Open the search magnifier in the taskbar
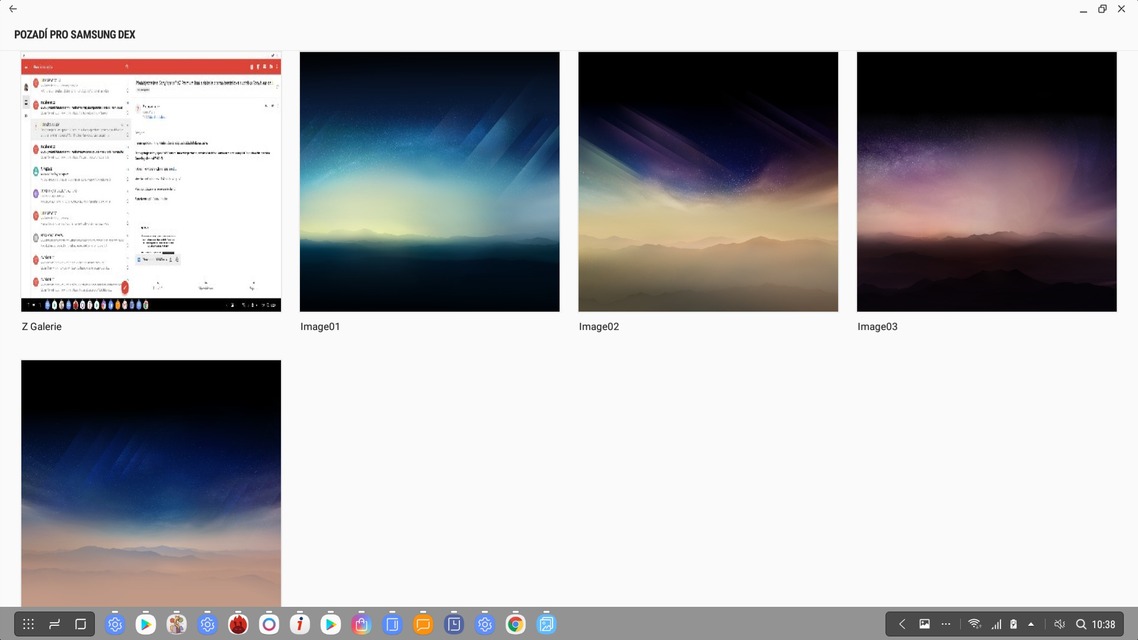 (1081, 624)
